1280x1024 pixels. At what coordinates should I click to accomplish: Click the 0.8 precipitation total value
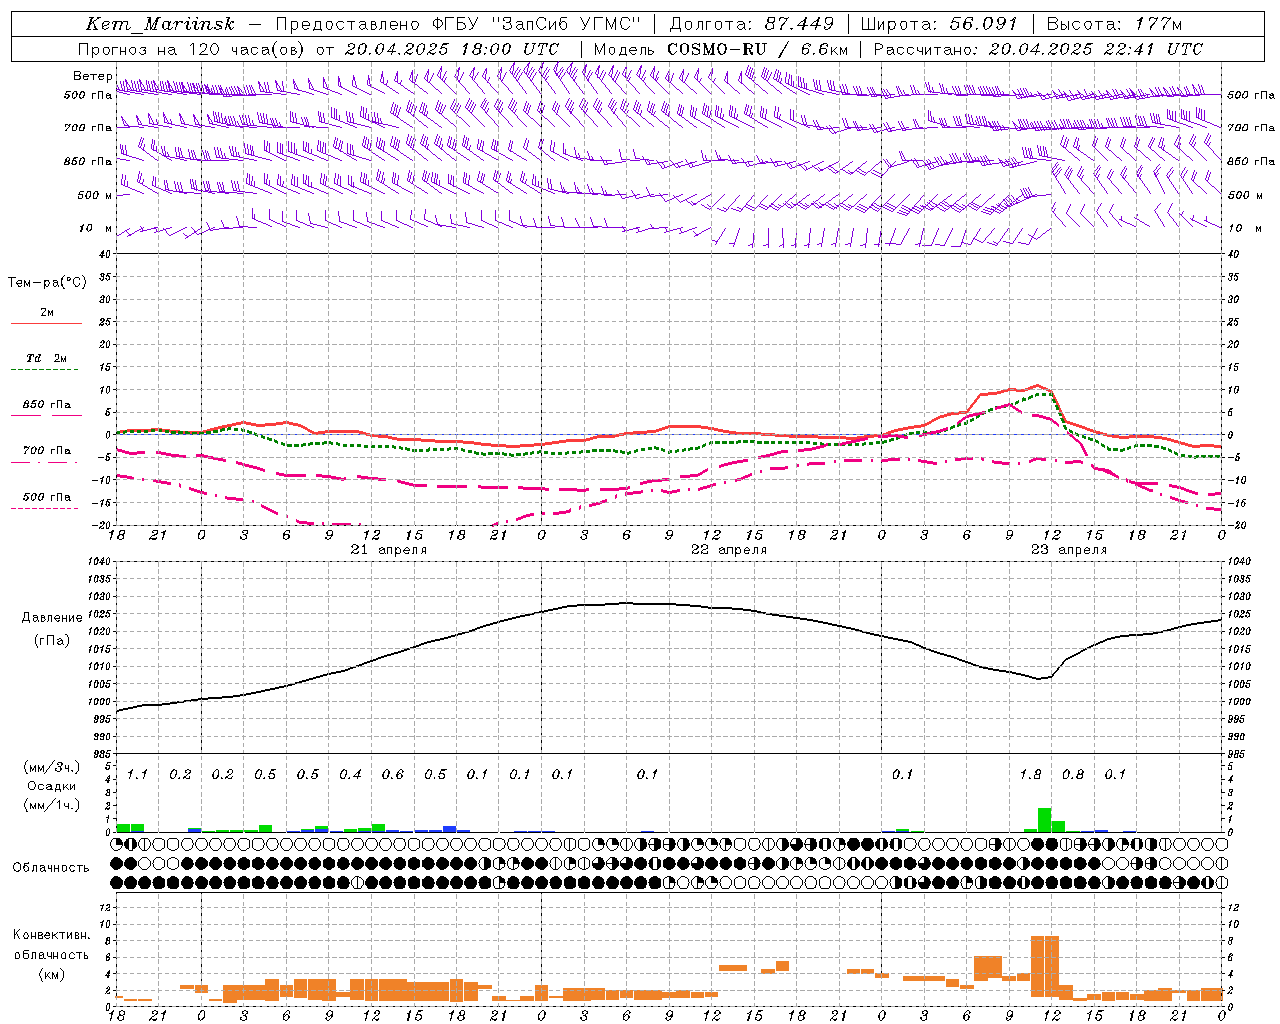(1073, 774)
